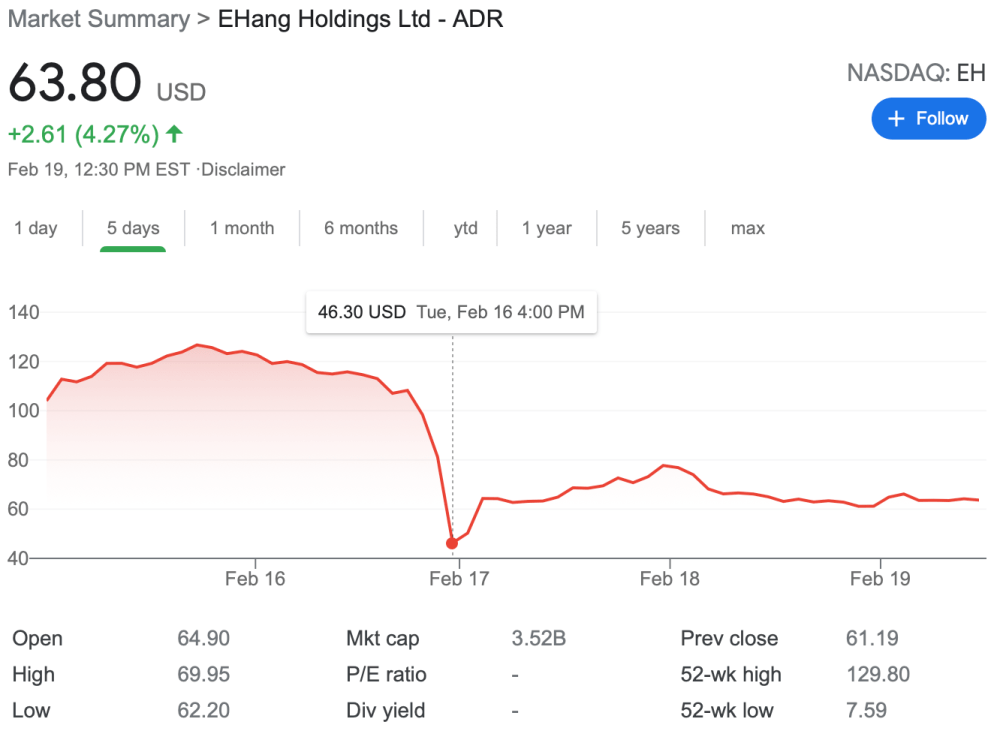Viewport: 1000px width, 743px height.
Task: Click the Follow button
Action: click(x=928, y=118)
